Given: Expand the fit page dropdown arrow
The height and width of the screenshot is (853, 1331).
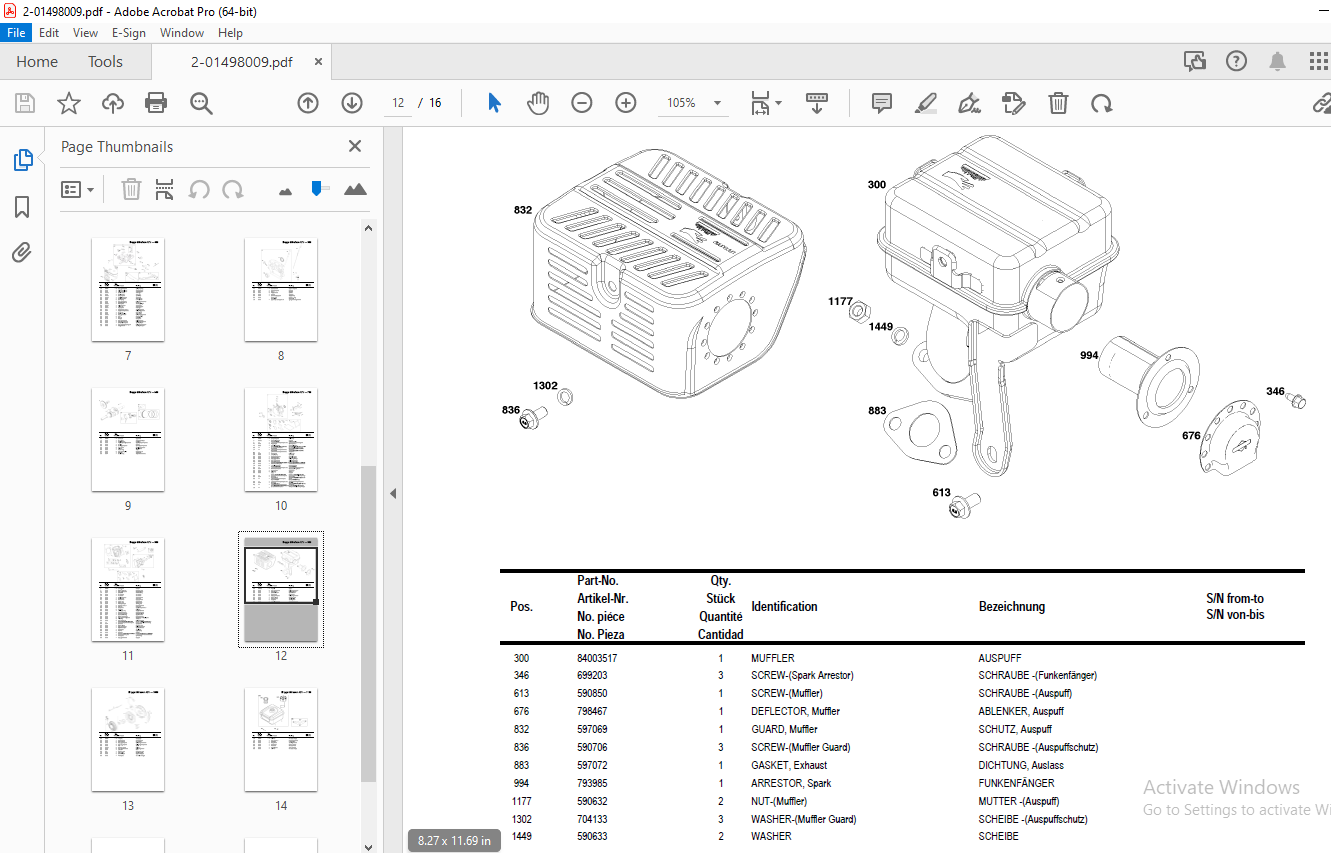Looking at the screenshot, I should click(x=778, y=103).
